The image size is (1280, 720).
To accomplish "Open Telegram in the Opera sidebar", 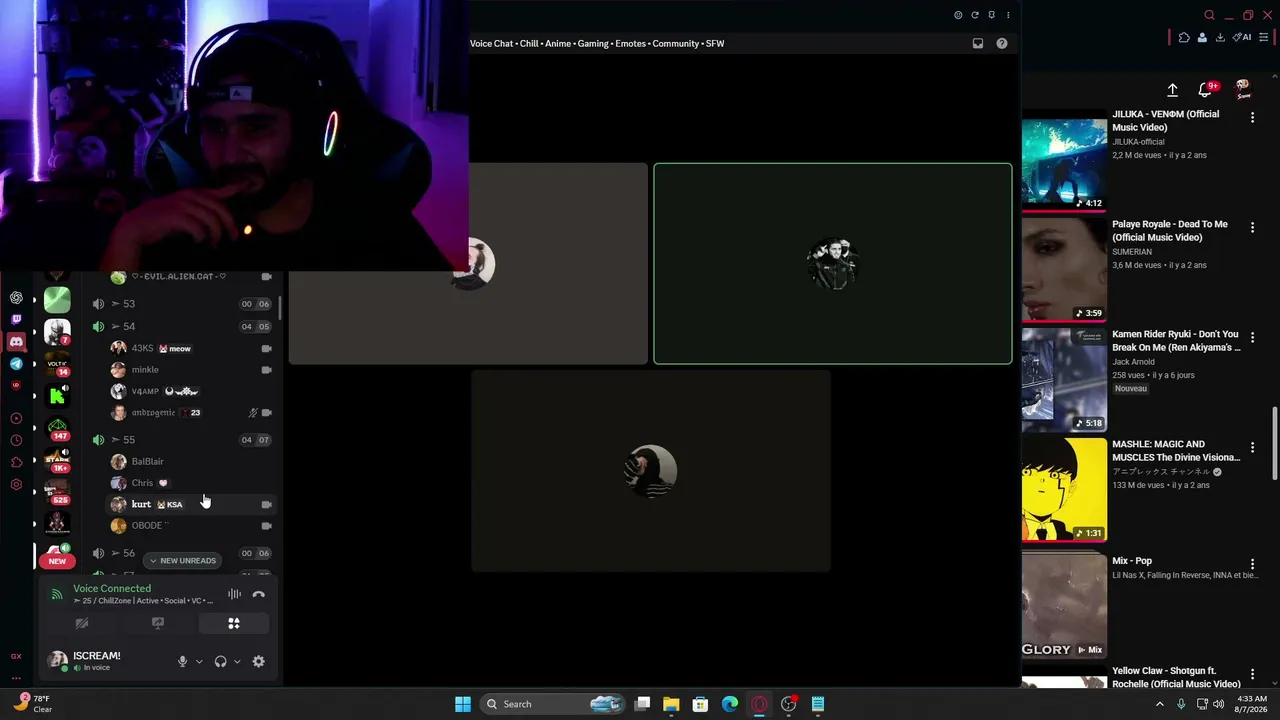I will (x=16, y=364).
